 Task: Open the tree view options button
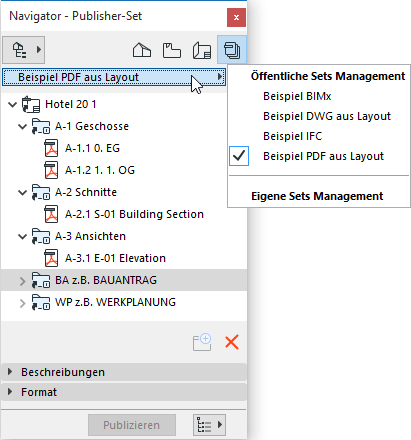pyautogui.click(x=209, y=425)
